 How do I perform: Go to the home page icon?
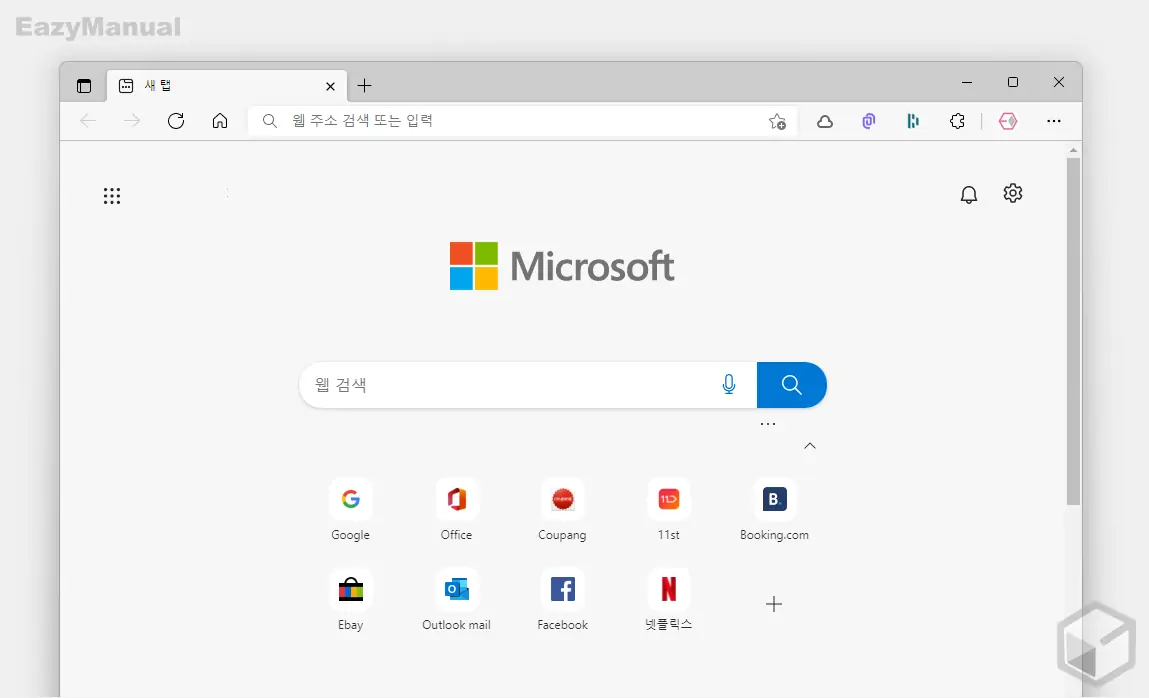(x=220, y=121)
